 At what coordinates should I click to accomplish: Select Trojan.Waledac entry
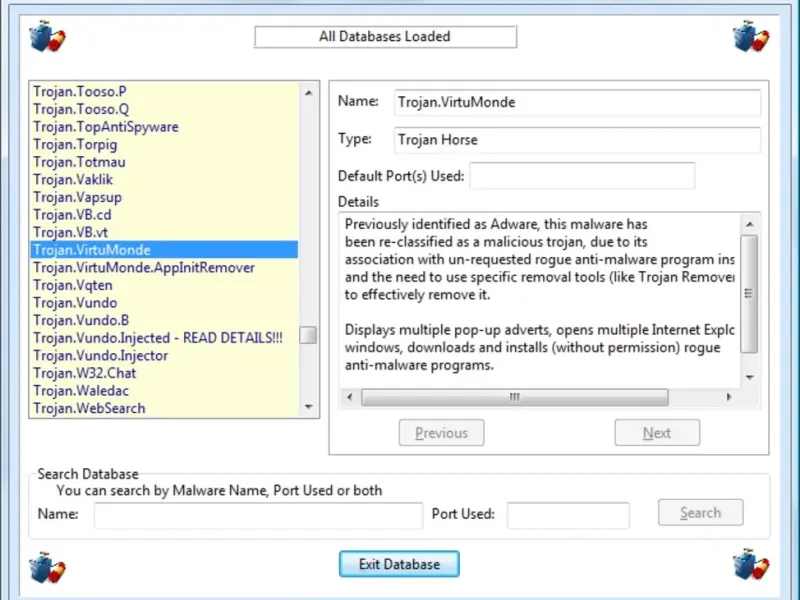point(164,390)
